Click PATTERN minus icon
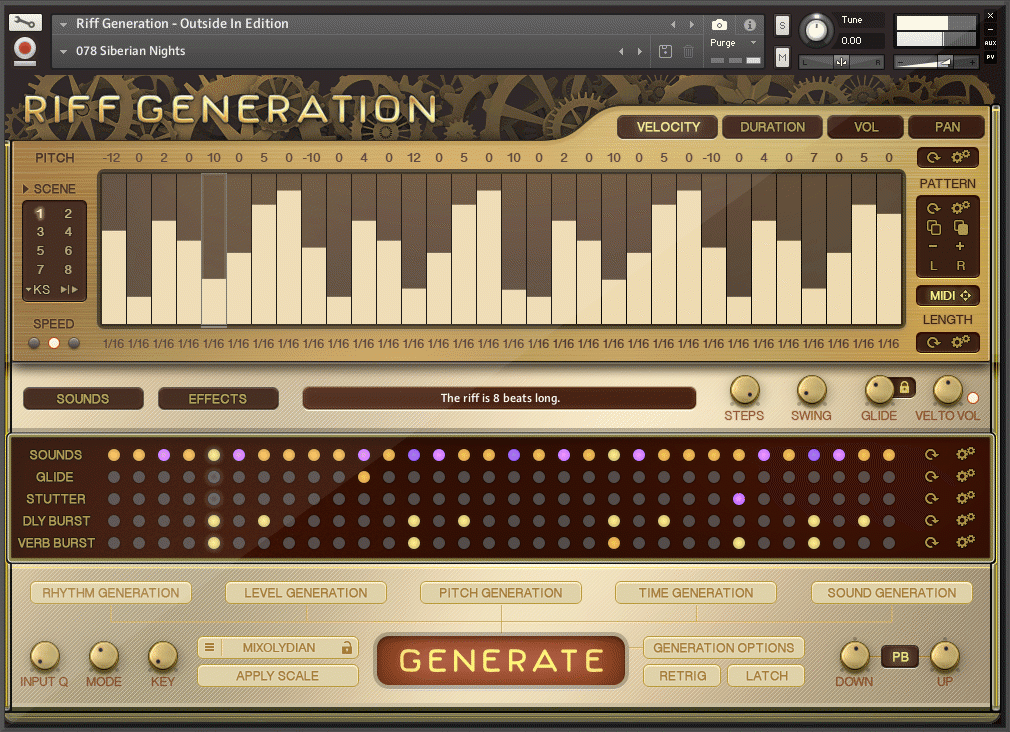1010x732 pixels. [x=933, y=246]
